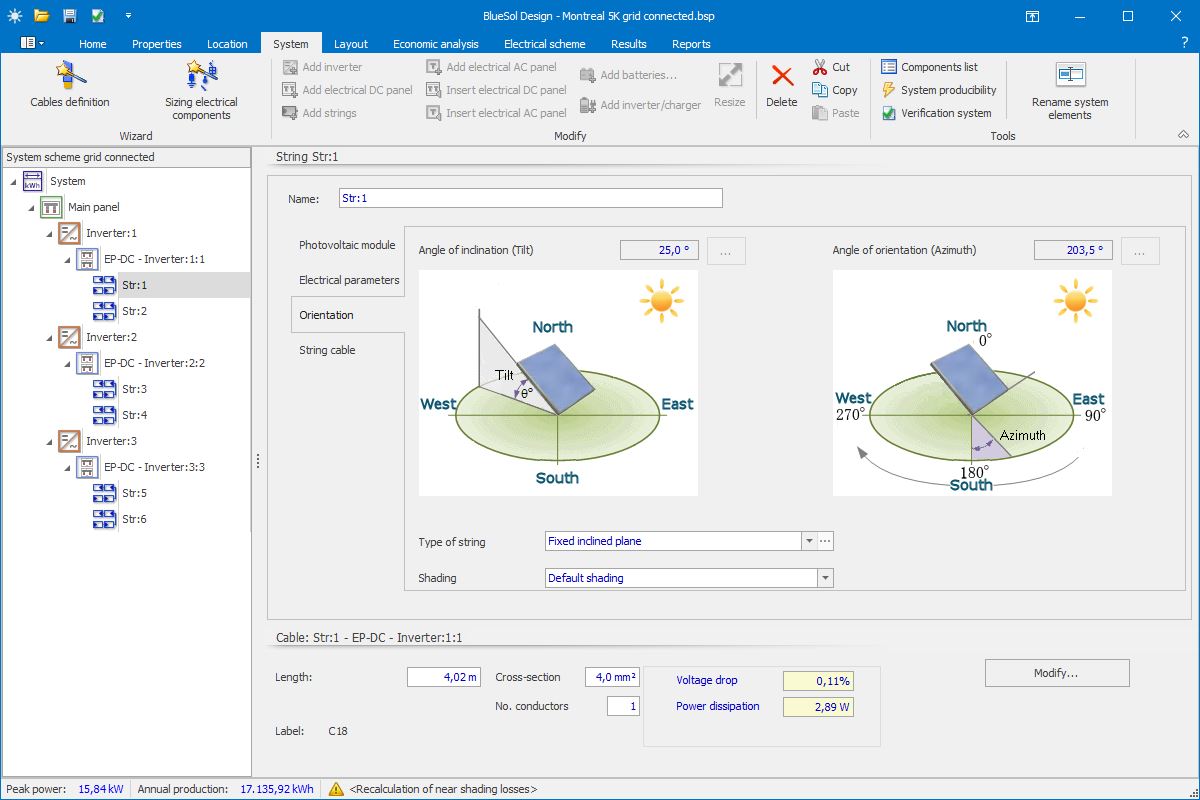Click Rename system elements tool
This screenshot has width=1200, height=800.
1070,91
